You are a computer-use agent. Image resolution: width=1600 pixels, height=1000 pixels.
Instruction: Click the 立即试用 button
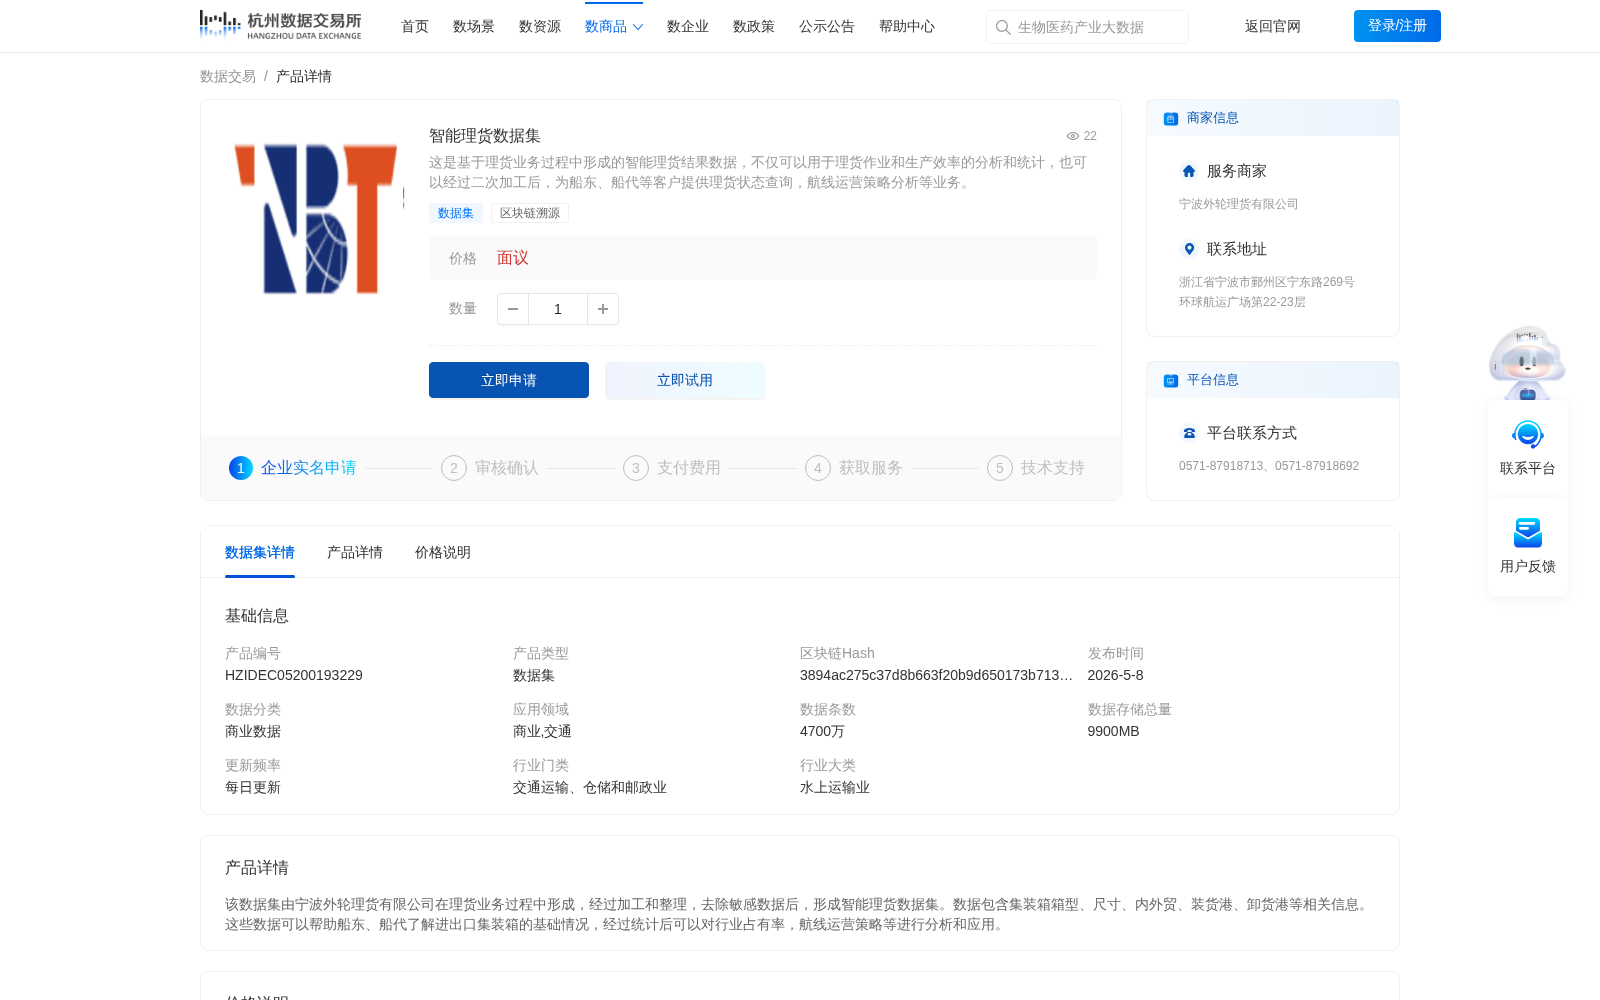(x=685, y=380)
